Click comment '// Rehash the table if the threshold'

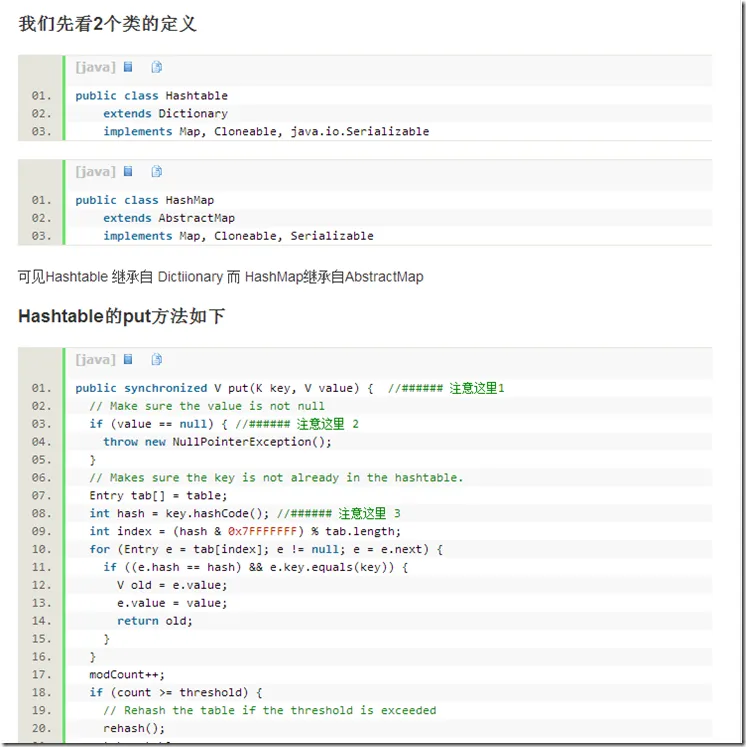click(x=270, y=711)
